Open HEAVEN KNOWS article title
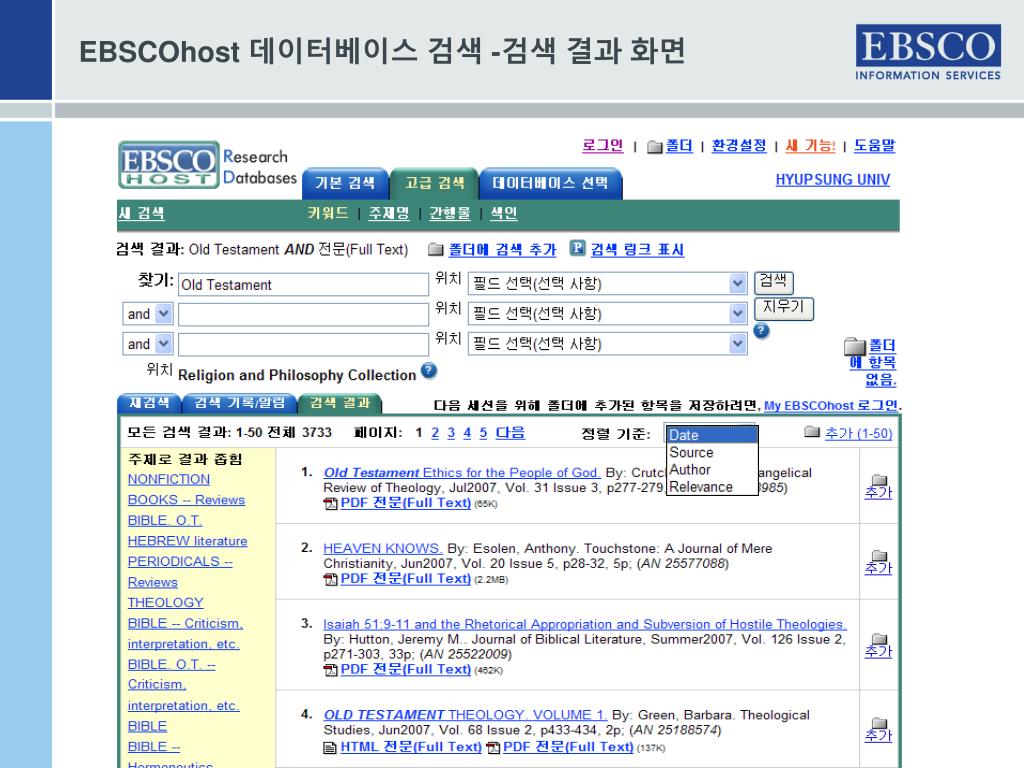 pyautogui.click(x=383, y=549)
